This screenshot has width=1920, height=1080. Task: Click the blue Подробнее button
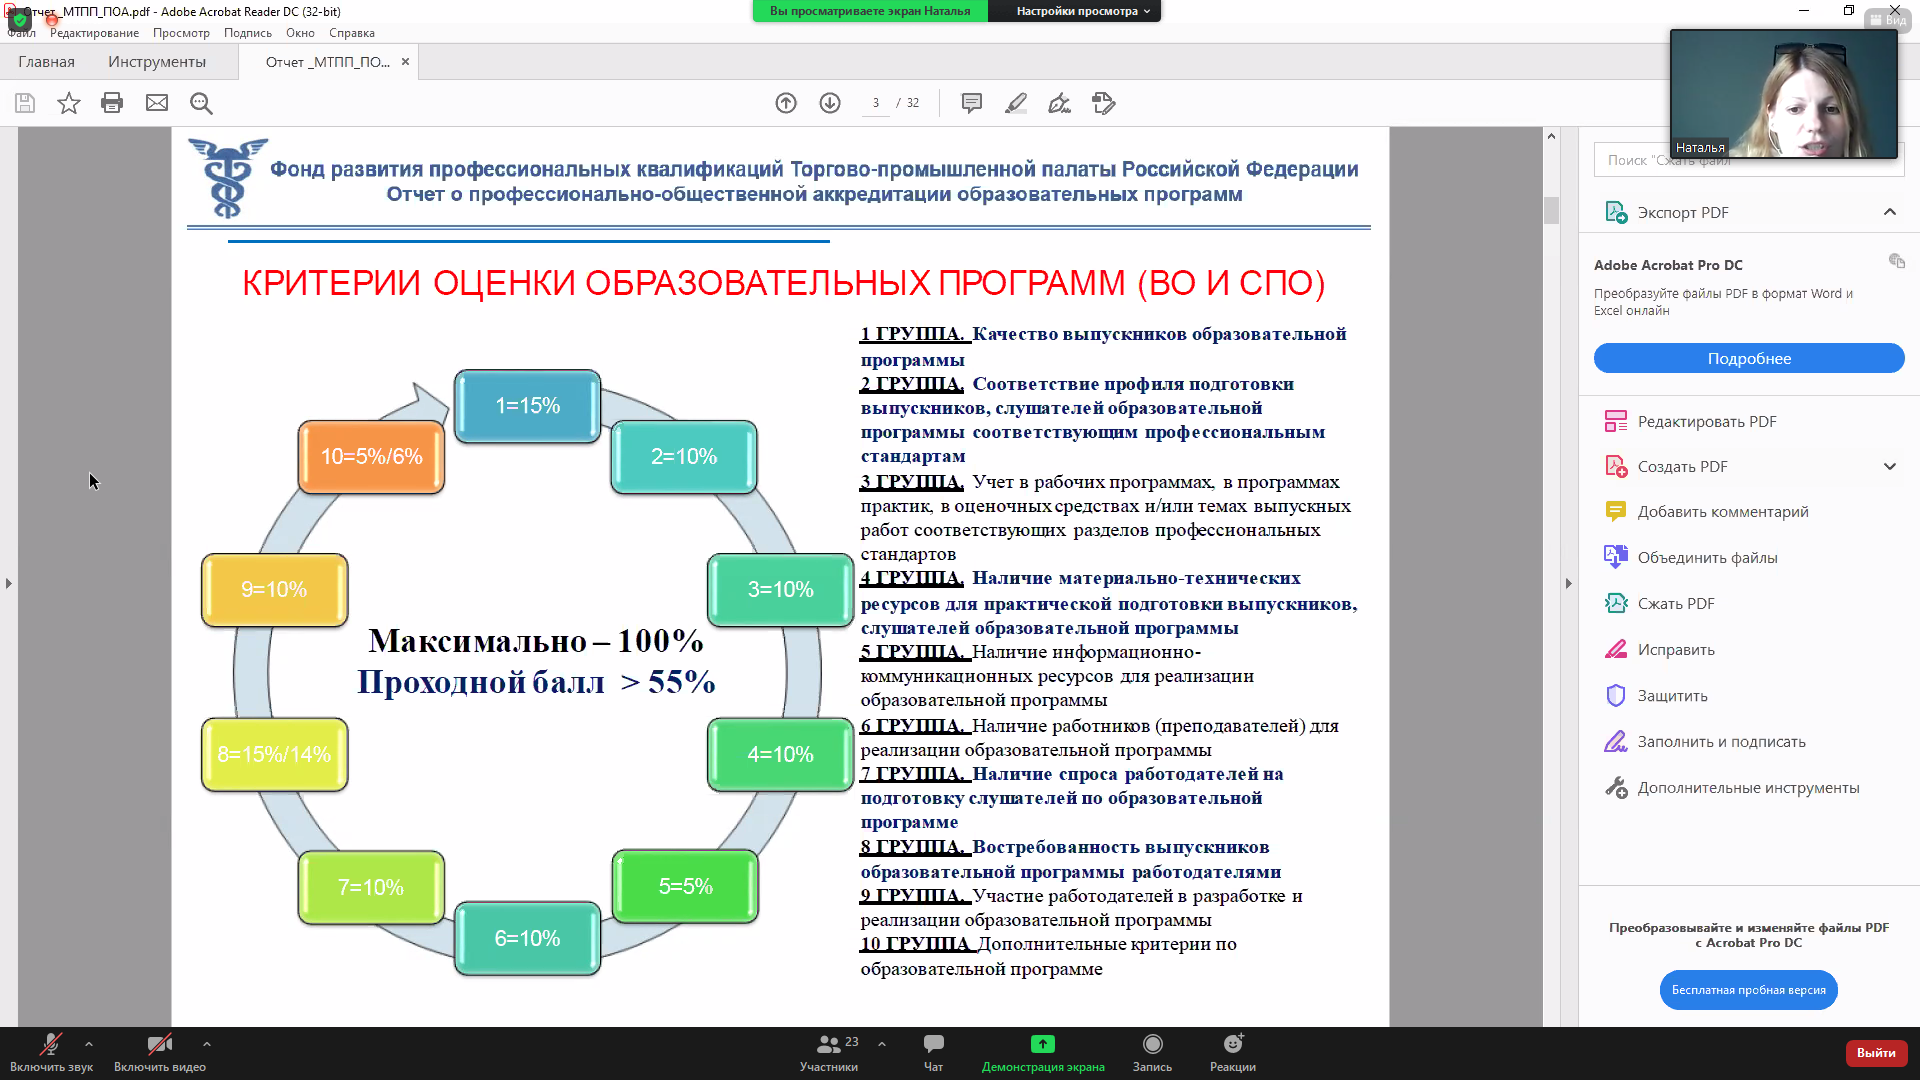point(1748,358)
